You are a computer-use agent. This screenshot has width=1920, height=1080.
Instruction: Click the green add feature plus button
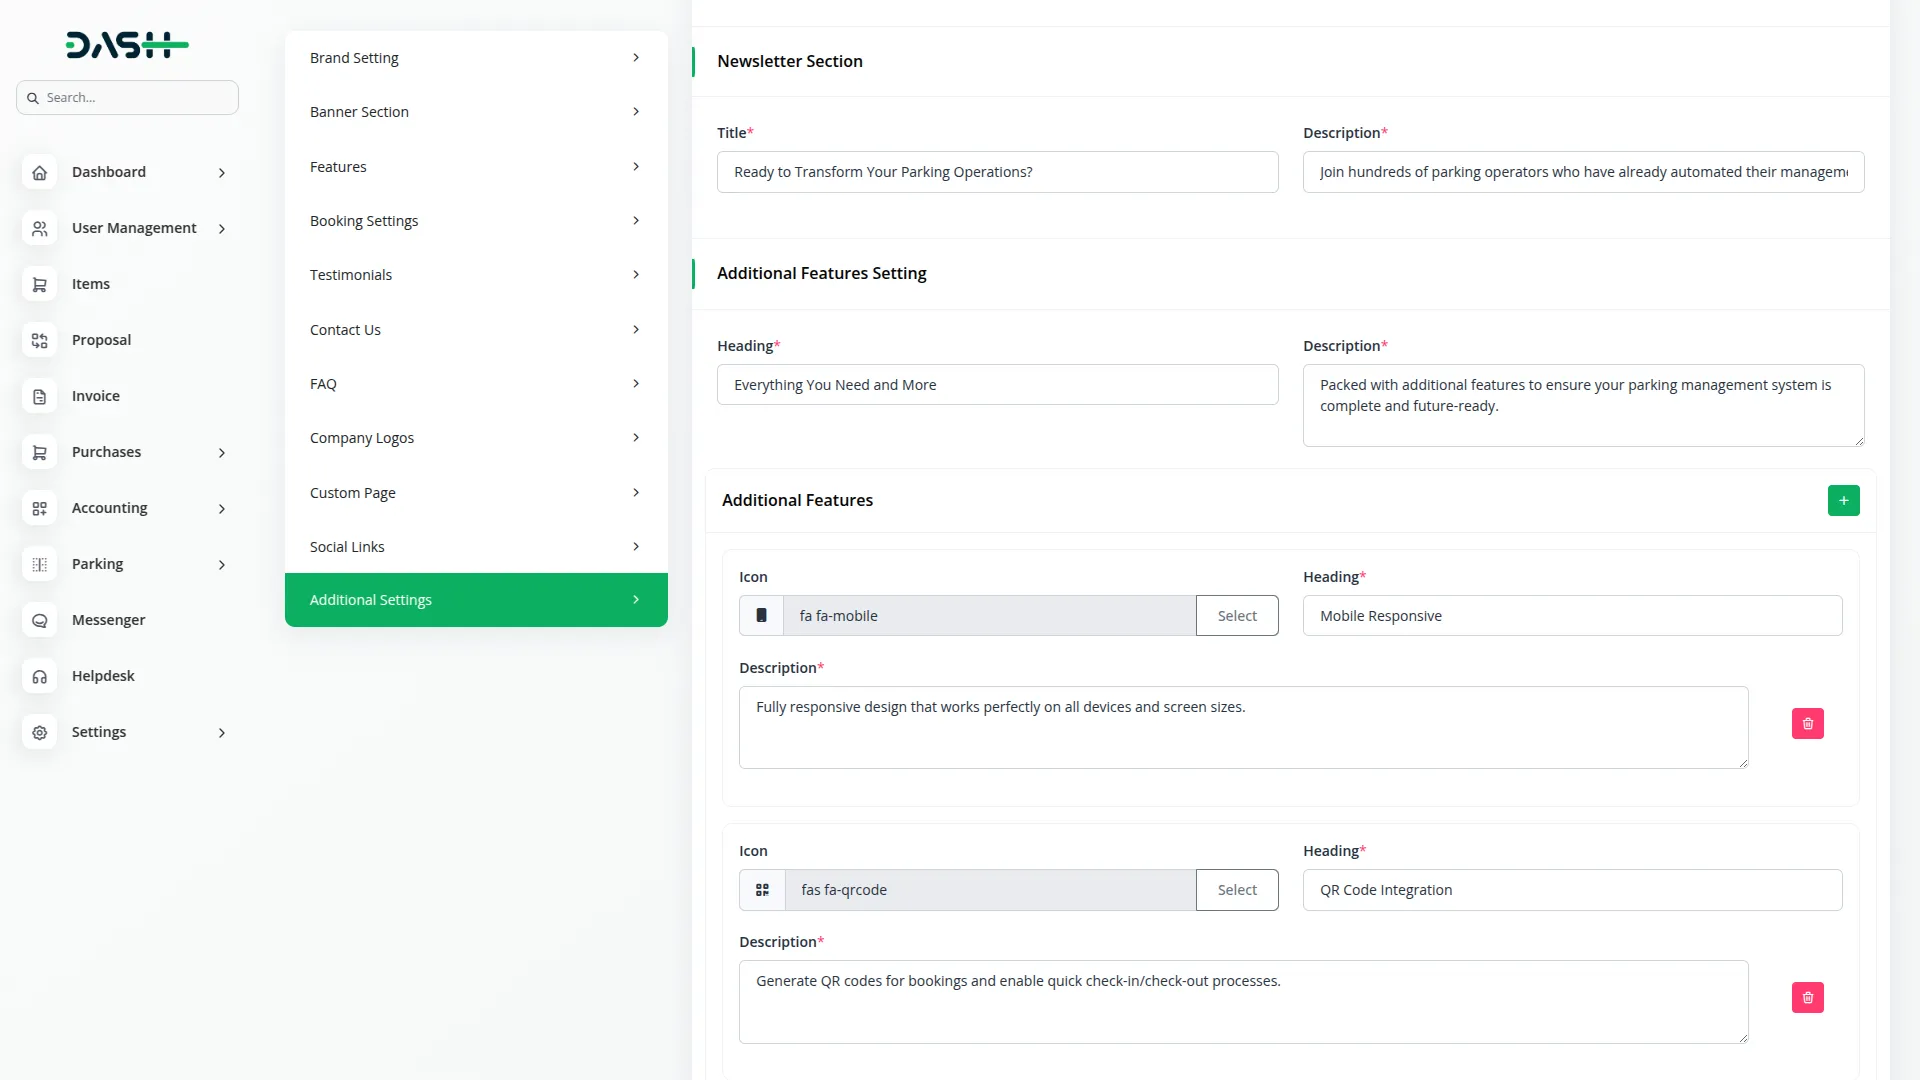click(1843, 500)
